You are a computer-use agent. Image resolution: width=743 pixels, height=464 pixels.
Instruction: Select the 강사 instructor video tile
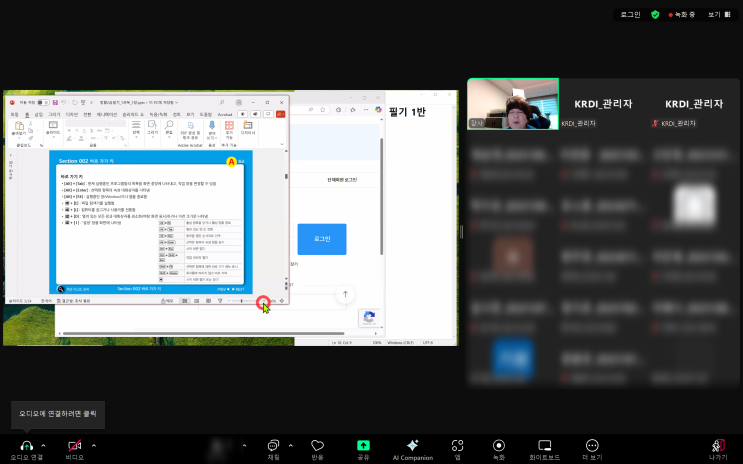(513, 104)
